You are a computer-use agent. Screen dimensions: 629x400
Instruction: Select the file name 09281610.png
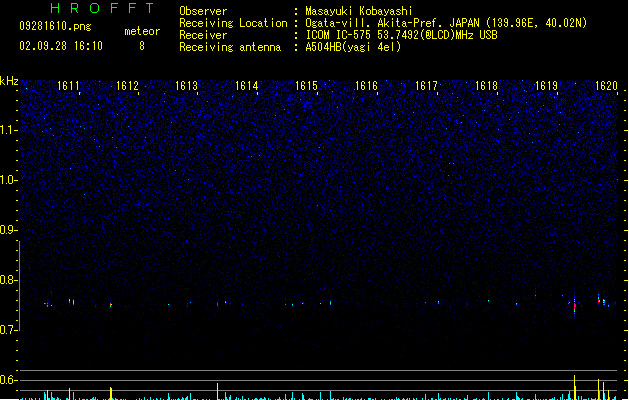click(55, 26)
